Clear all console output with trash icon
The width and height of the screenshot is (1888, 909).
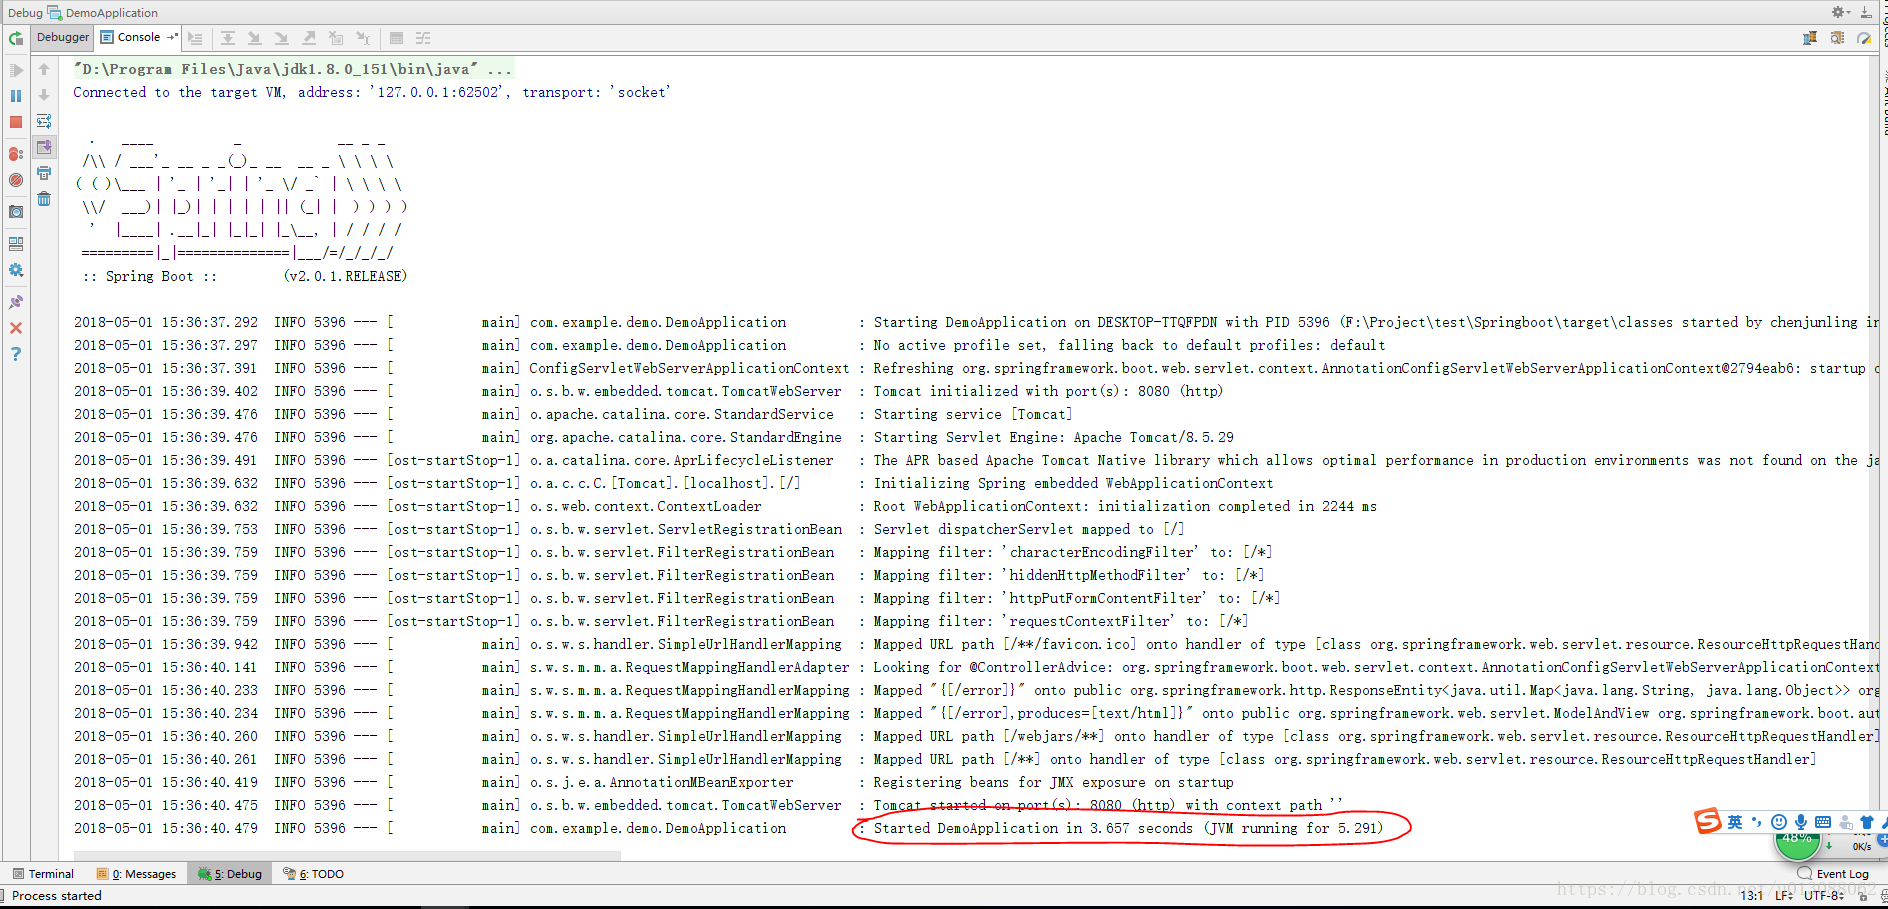(44, 199)
